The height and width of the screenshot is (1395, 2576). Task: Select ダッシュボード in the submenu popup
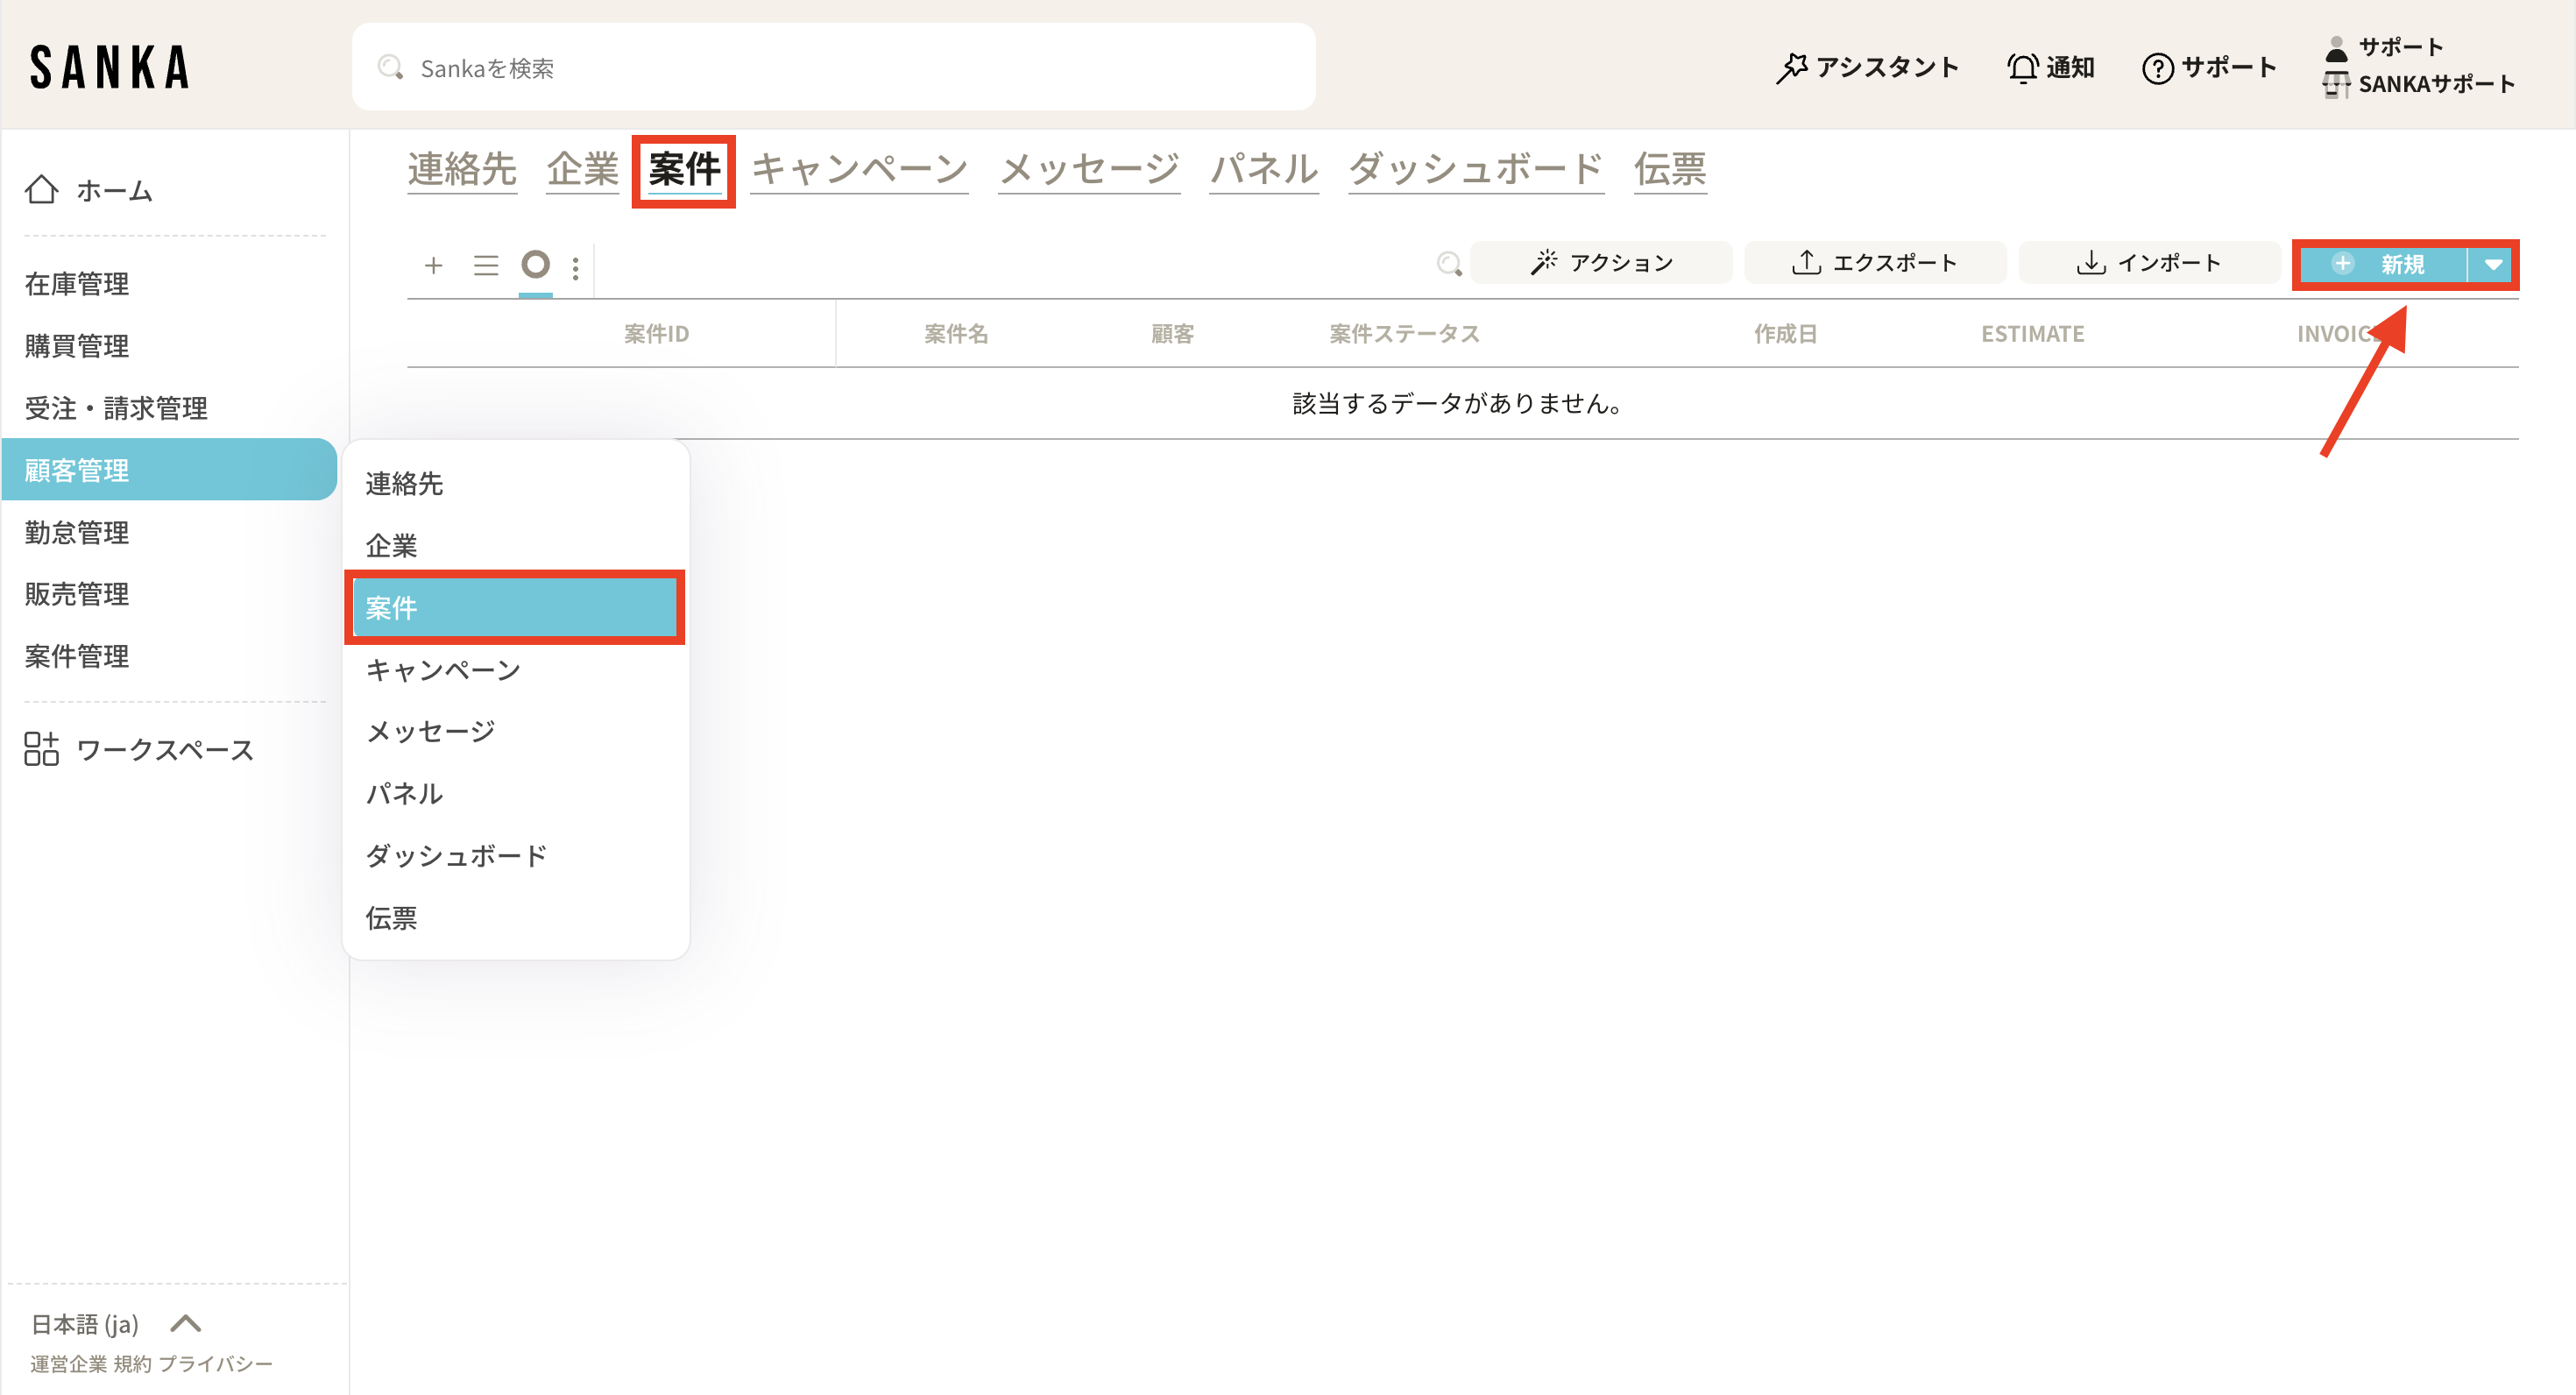[457, 856]
